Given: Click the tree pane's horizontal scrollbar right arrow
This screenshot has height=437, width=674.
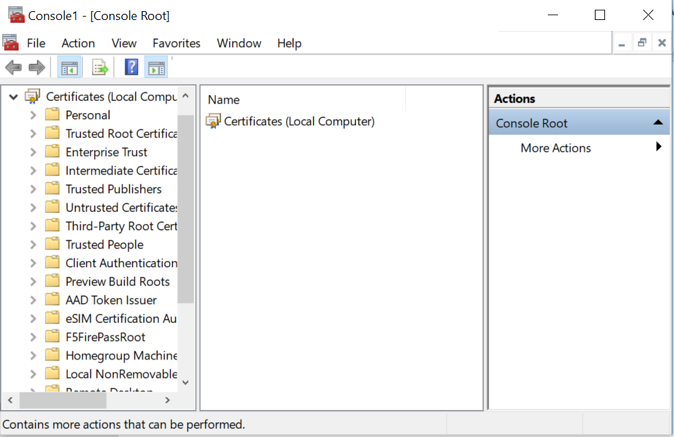Looking at the screenshot, I should click(x=167, y=400).
